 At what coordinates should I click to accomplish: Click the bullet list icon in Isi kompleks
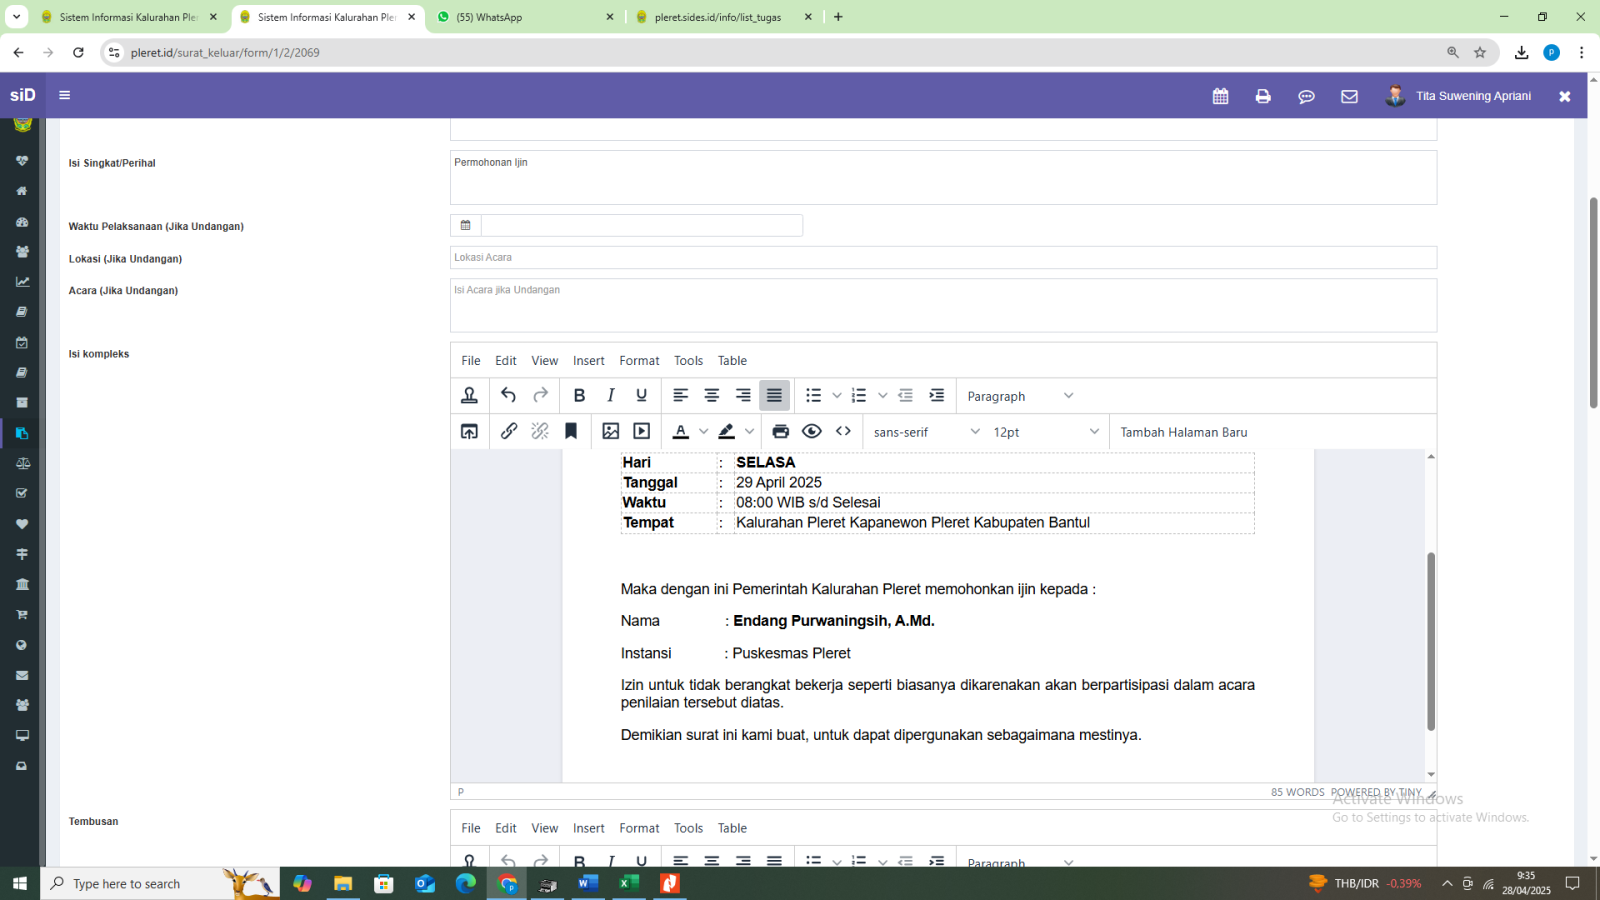(x=814, y=396)
